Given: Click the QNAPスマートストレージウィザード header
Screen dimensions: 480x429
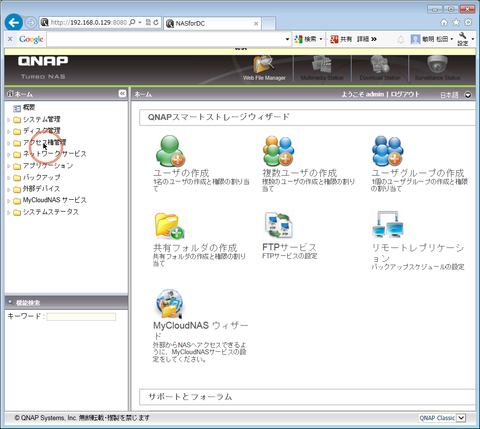Looking at the screenshot, I should pyautogui.click(x=307, y=117).
